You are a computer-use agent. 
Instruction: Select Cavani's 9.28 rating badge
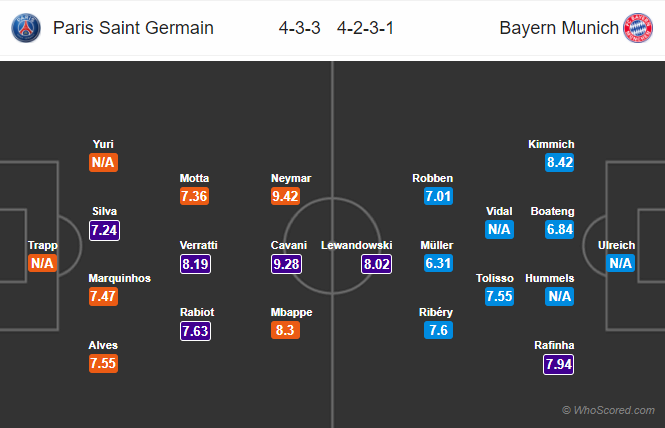(x=286, y=264)
